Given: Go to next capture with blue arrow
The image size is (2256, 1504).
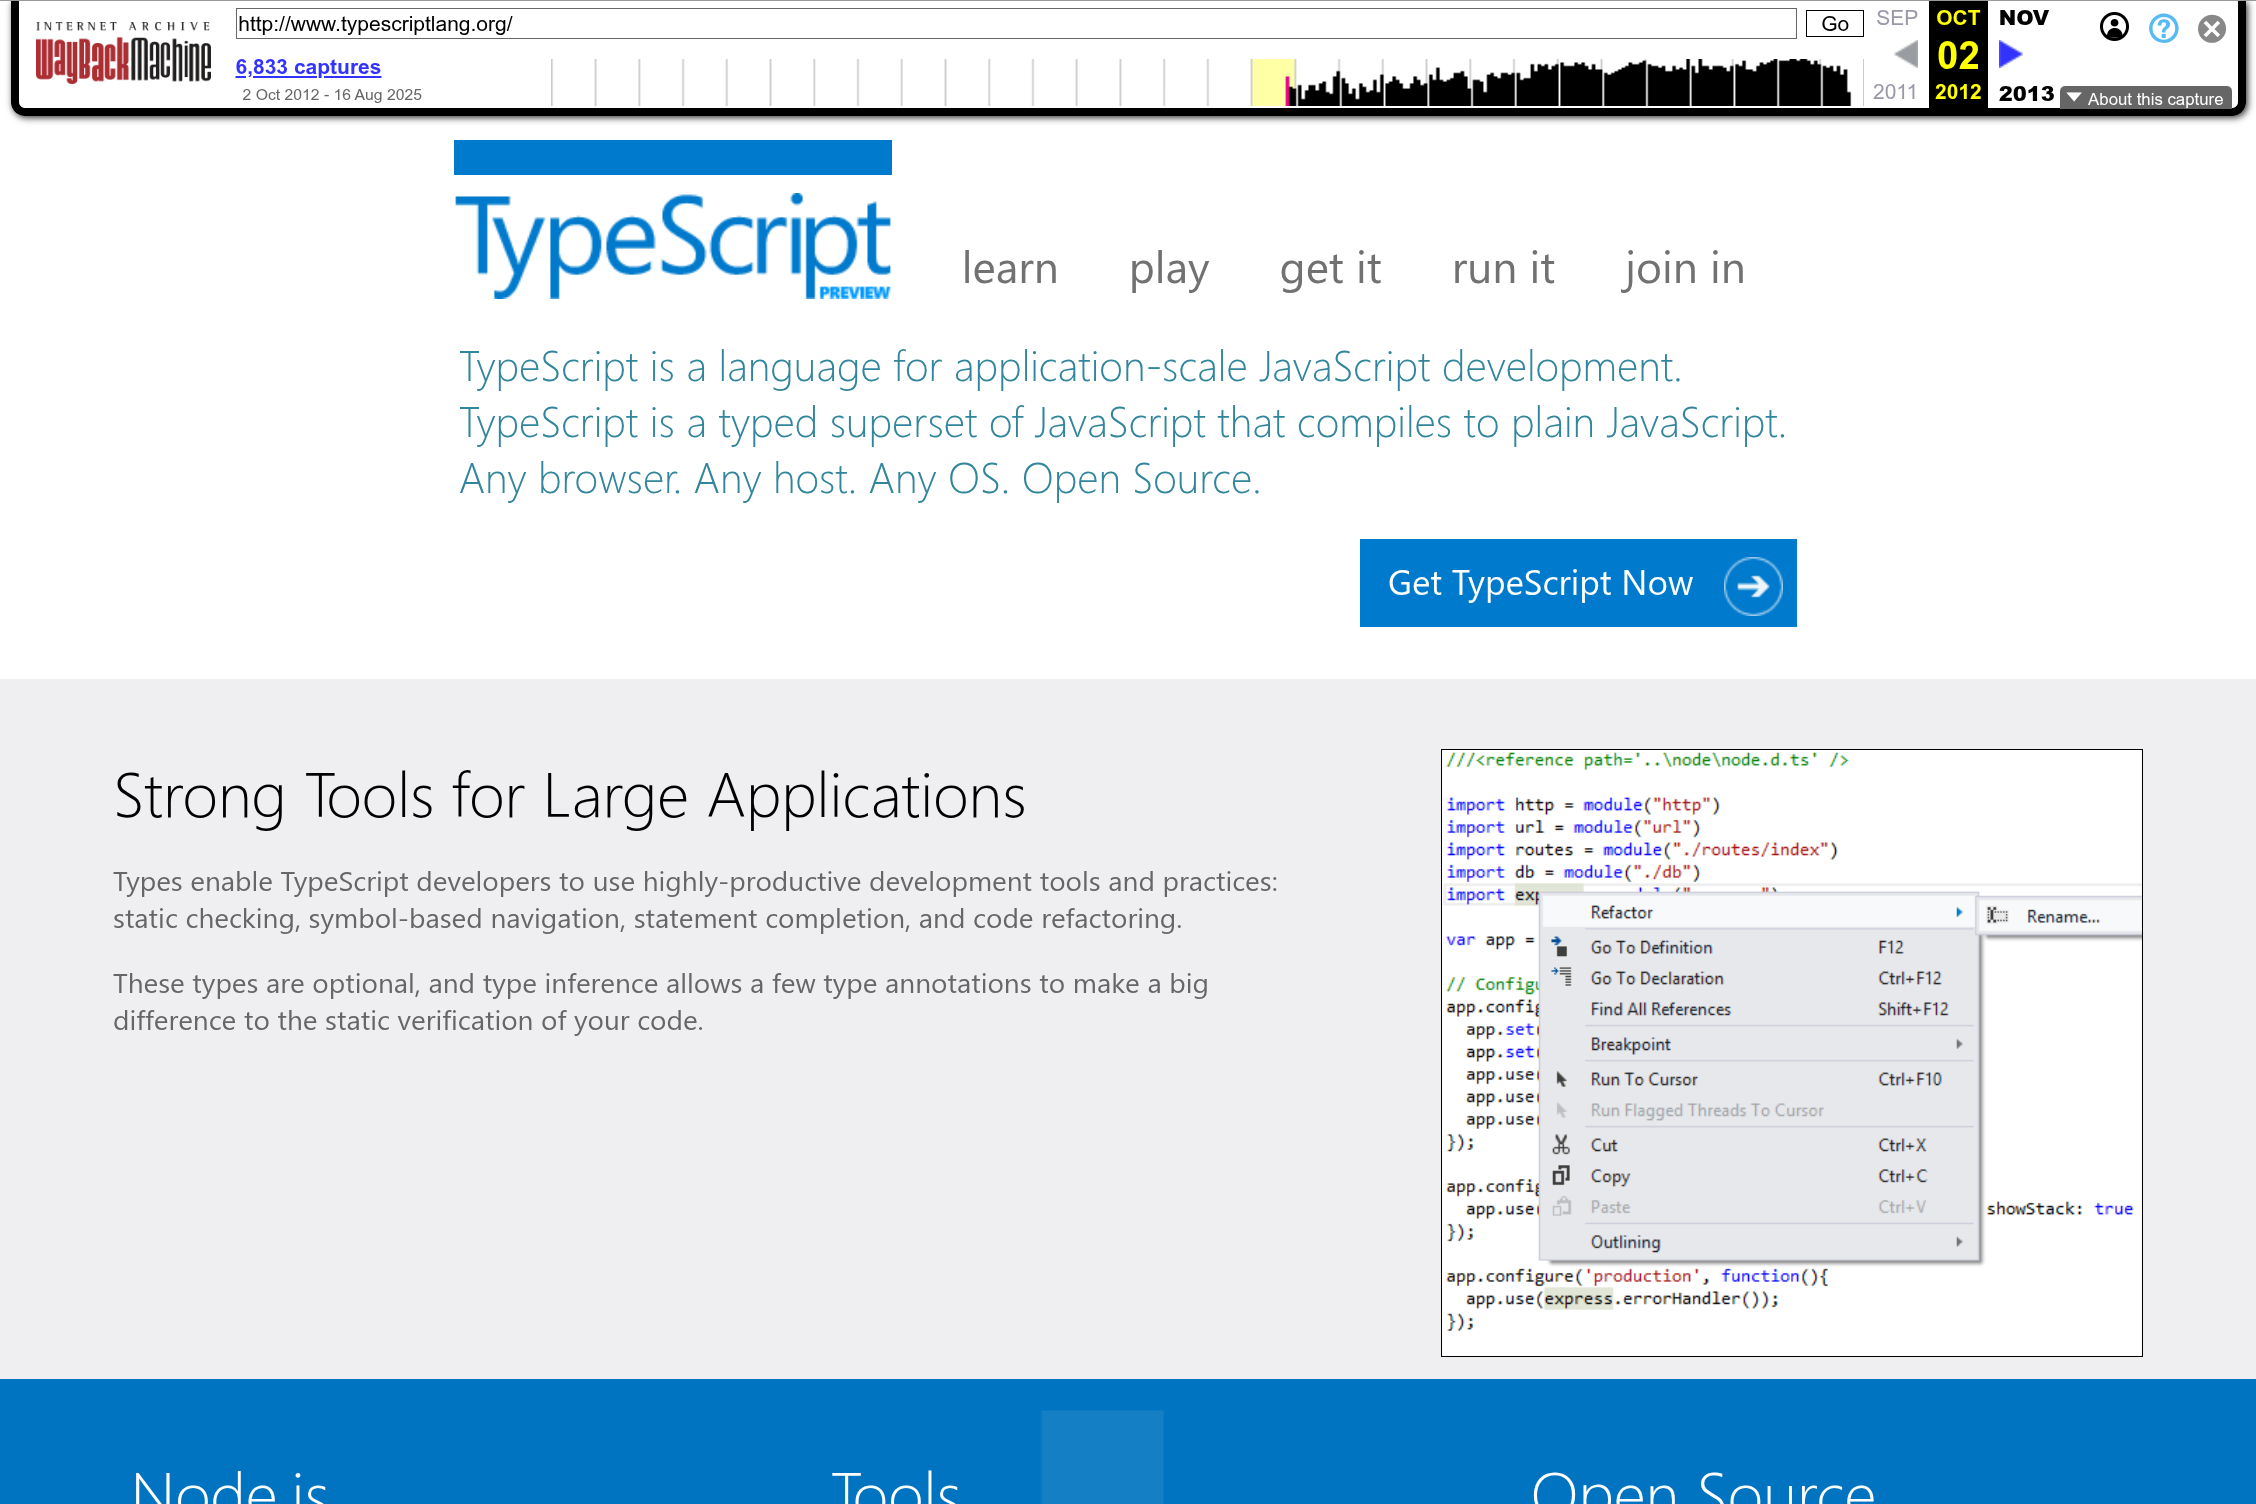Looking at the screenshot, I should point(2010,54).
